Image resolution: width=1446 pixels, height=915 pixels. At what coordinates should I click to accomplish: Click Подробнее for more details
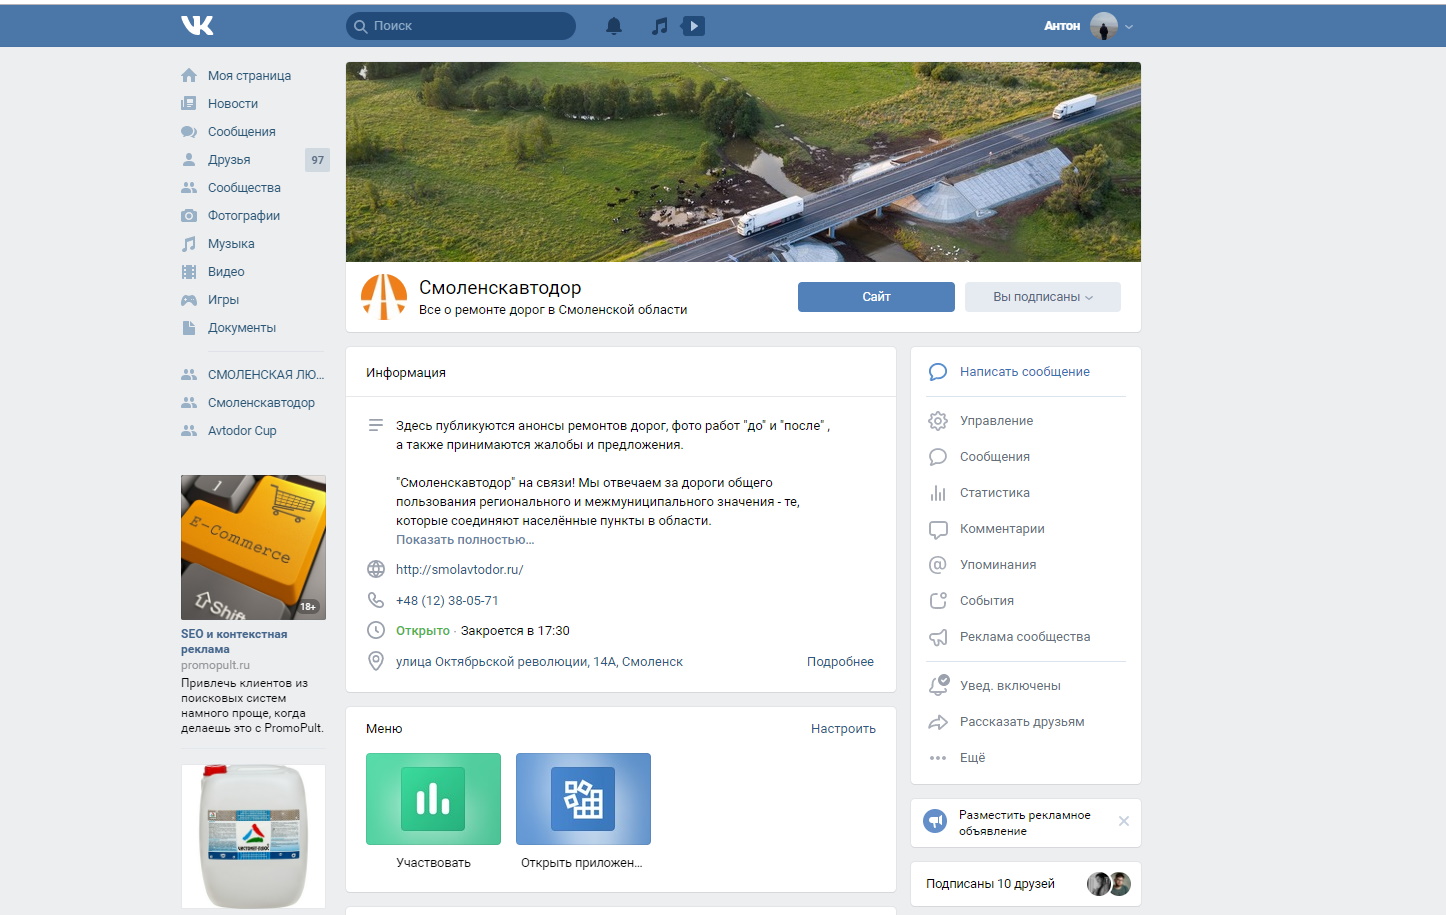click(840, 662)
